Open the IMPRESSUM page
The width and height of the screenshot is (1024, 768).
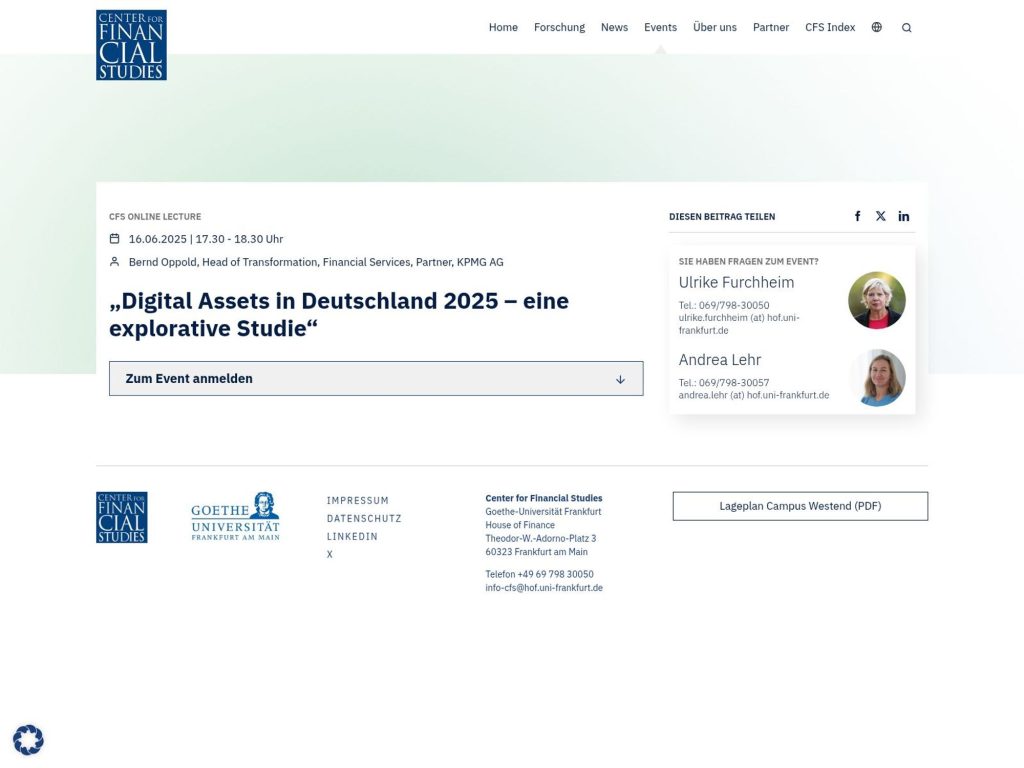(x=357, y=500)
